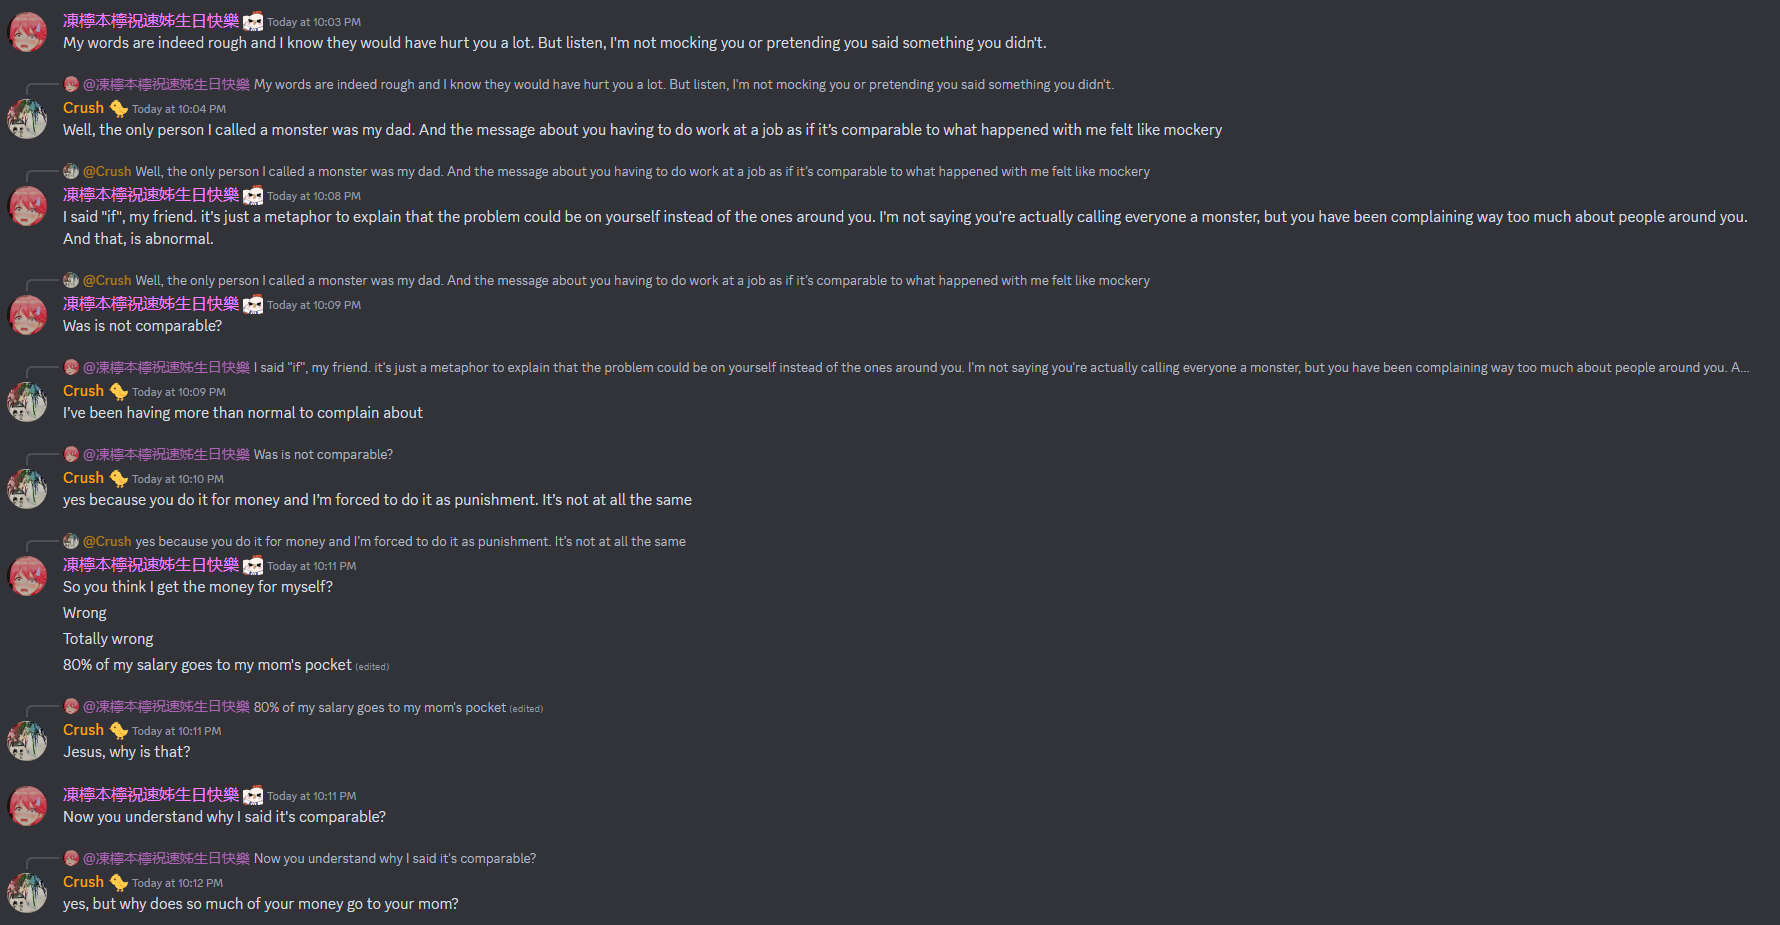Click small reply avatar above 10:04 PM message
The height and width of the screenshot is (925, 1780).
[x=71, y=84]
